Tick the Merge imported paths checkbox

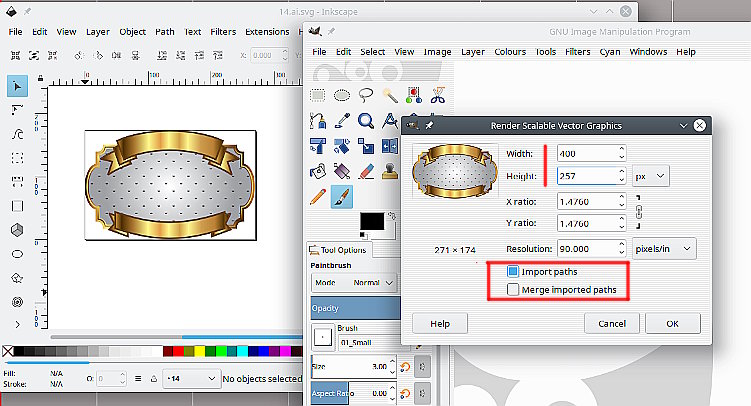[512, 289]
